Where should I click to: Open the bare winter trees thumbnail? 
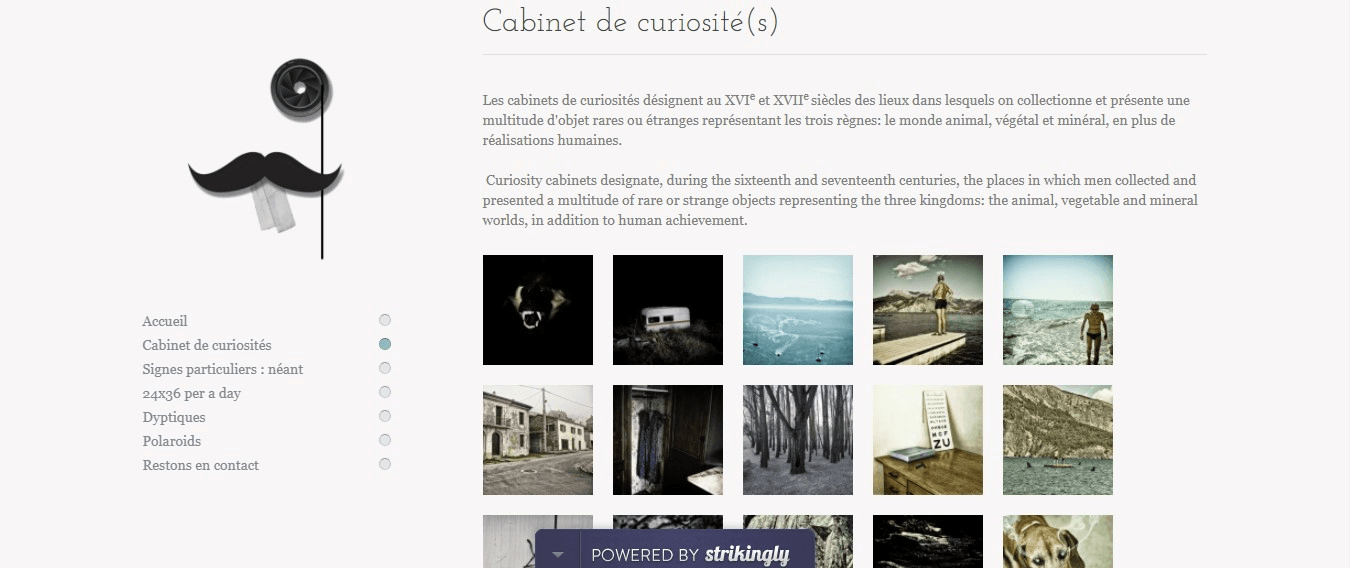798,440
